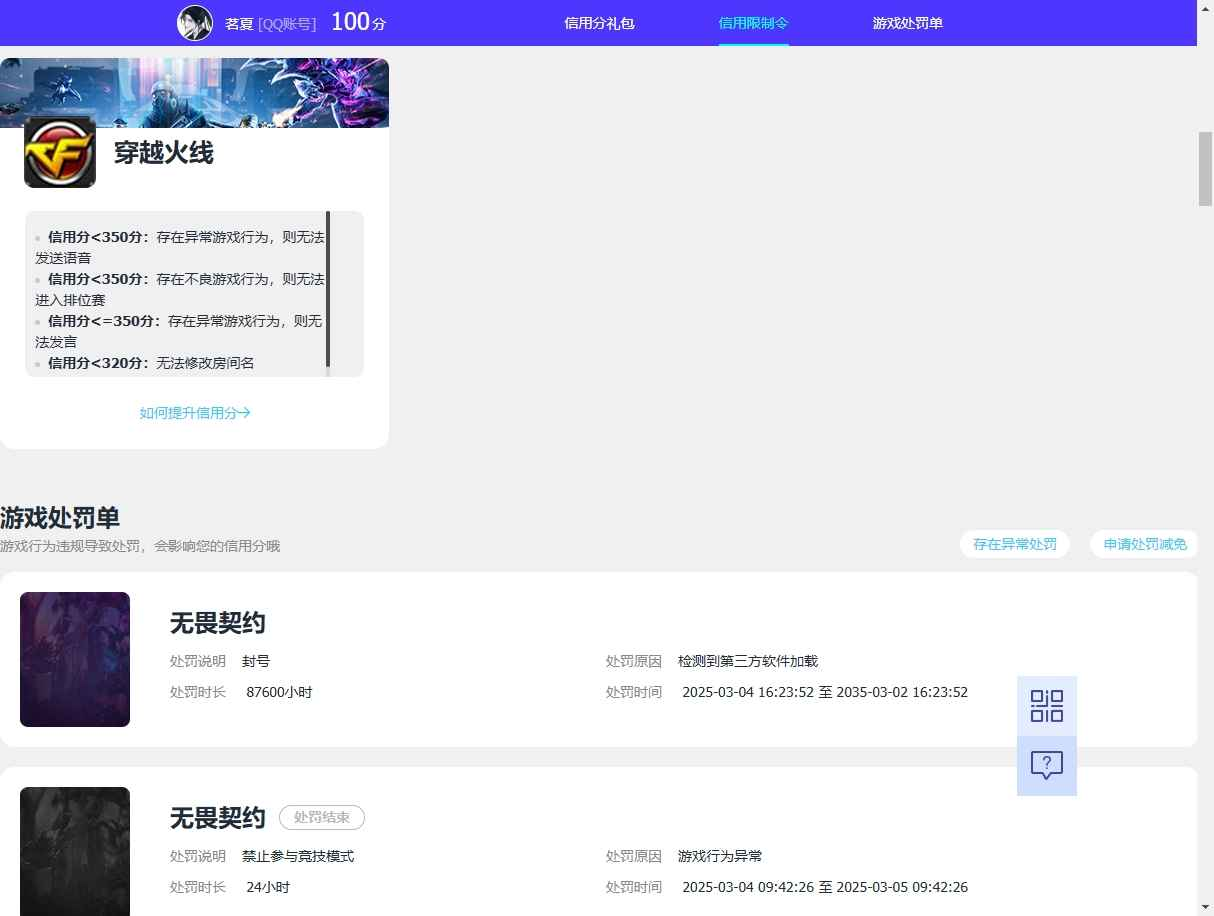Viewport: 1214px width, 916px height.
Task: Click the 2035-03-02 penalty time range
Action: [825, 692]
